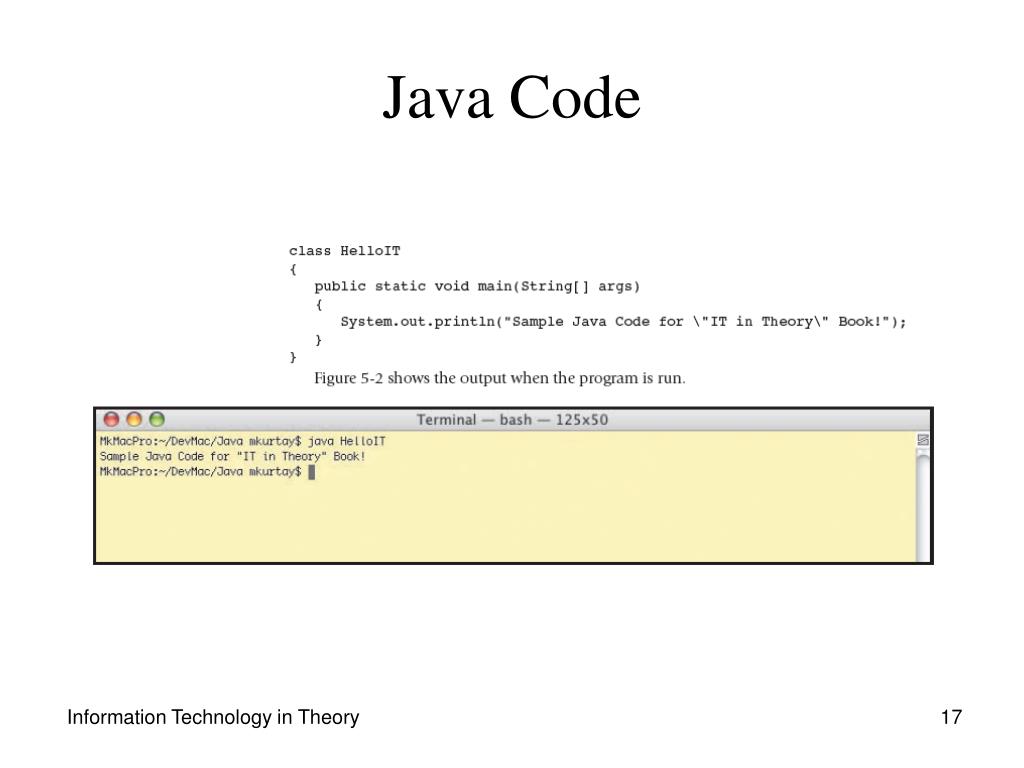Click the slide number 17
Viewport: 1024px width, 768px height.
click(x=951, y=717)
